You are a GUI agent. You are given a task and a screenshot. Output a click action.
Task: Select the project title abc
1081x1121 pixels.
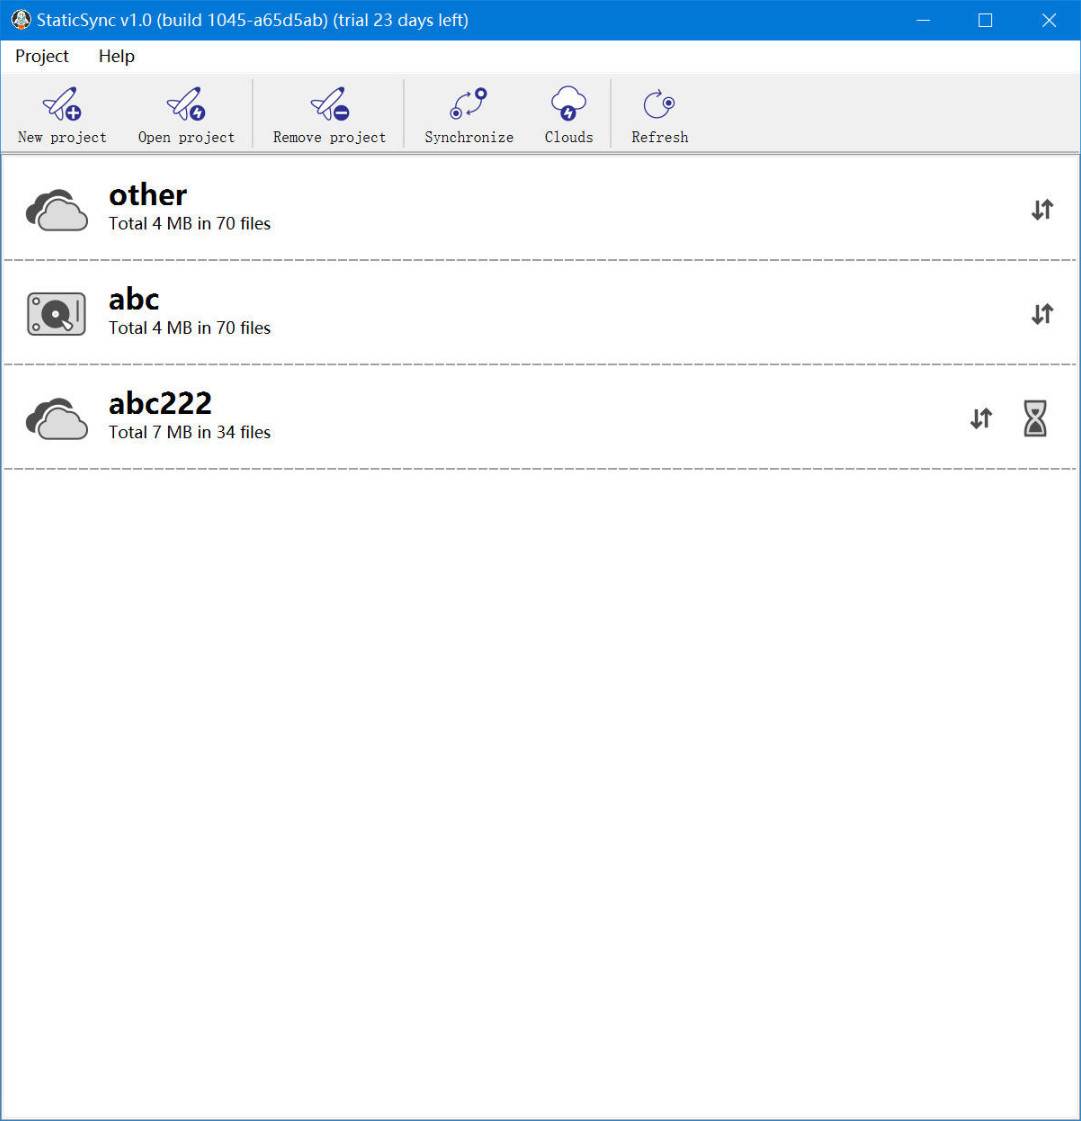(x=134, y=299)
